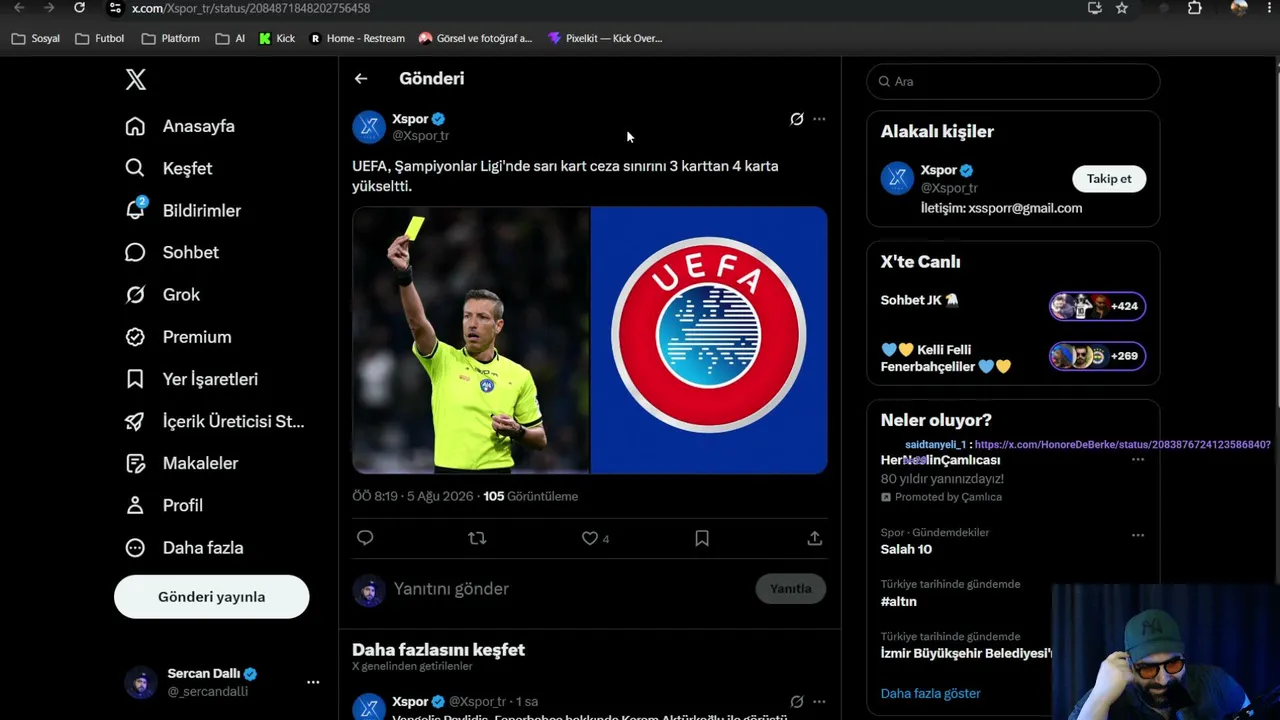Open İçerik Üreticisi Studio
The image size is (1280, 720).
pyautogui.click(x=214, y=421)
